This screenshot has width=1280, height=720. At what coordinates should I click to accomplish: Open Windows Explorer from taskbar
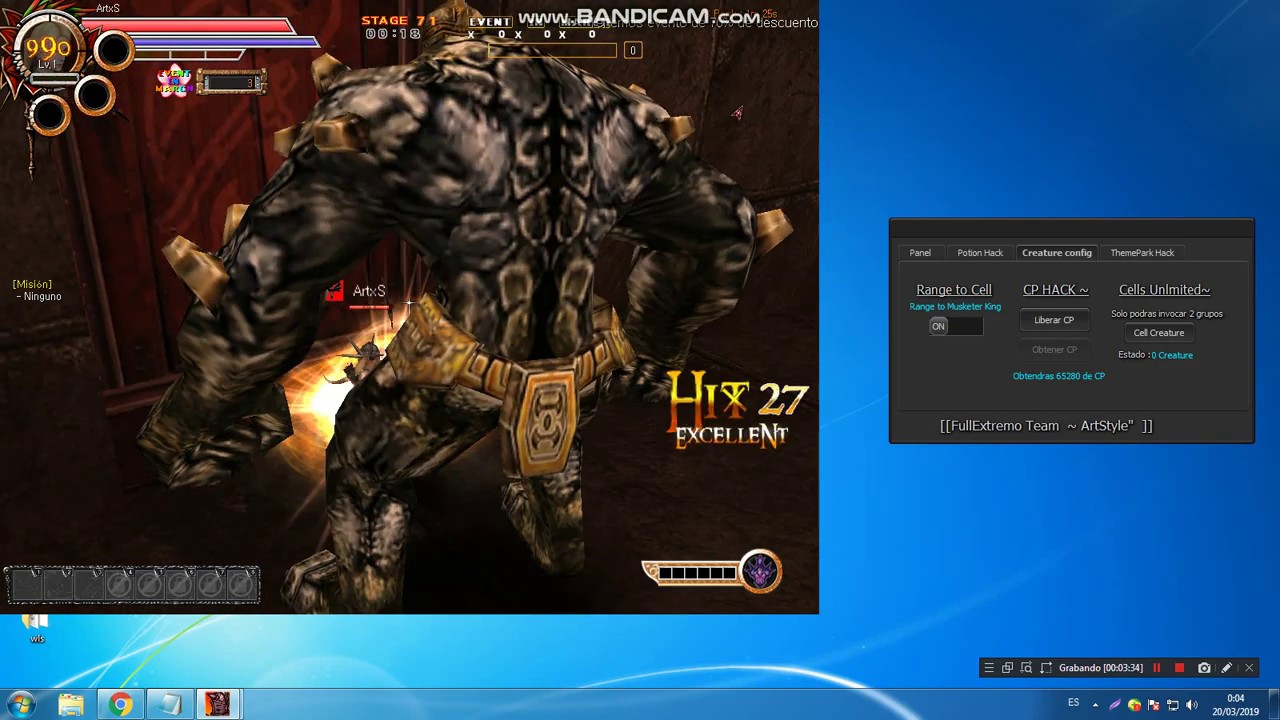tap(71, 704)
